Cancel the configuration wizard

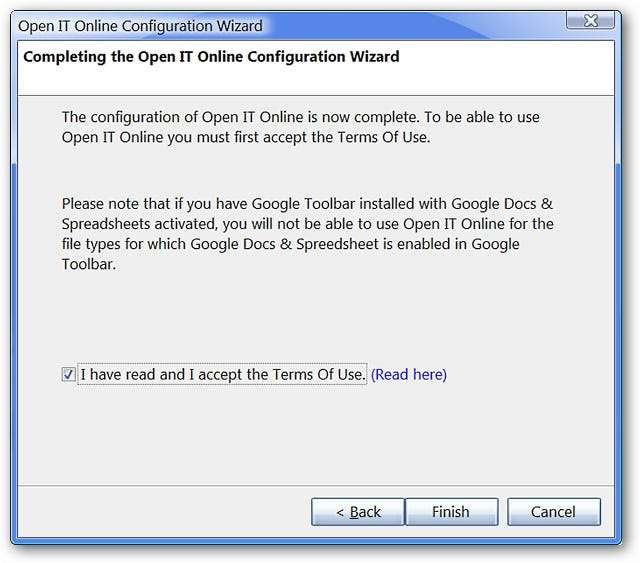[x=553, y=512]
